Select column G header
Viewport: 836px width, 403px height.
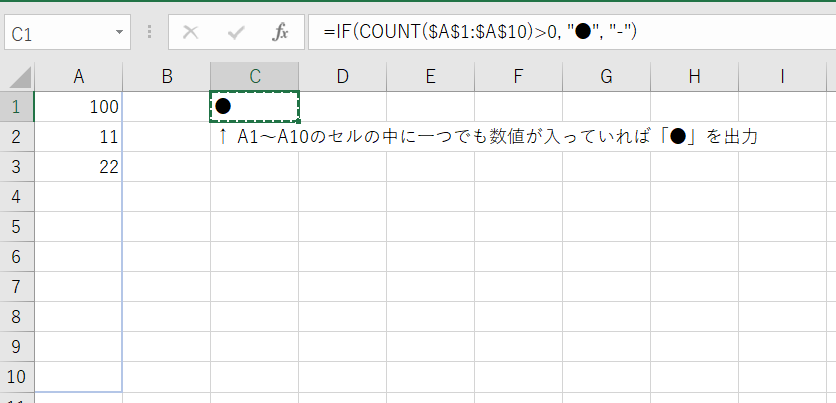tap(606, 77)
